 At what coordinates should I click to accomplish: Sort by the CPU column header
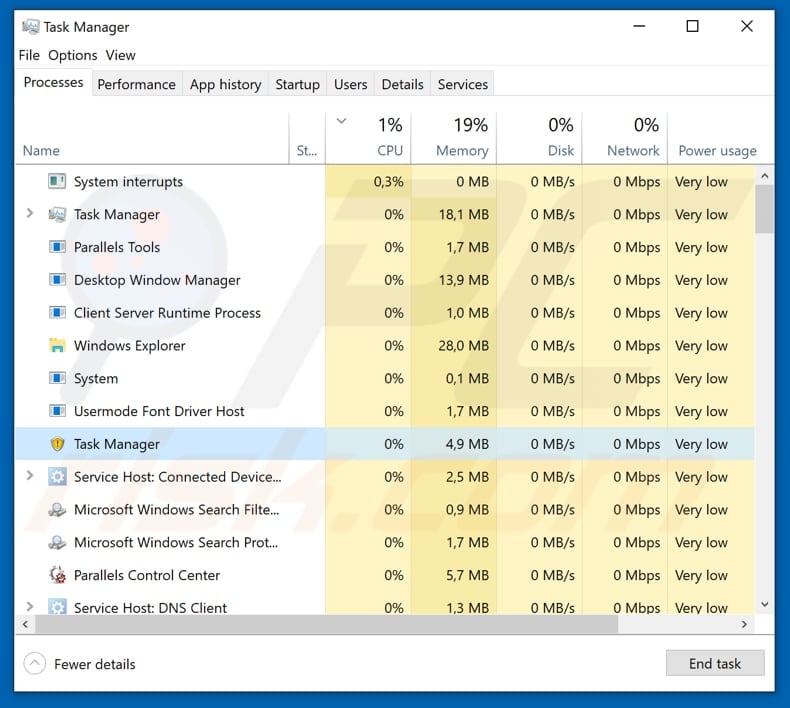tap(368, 138)
